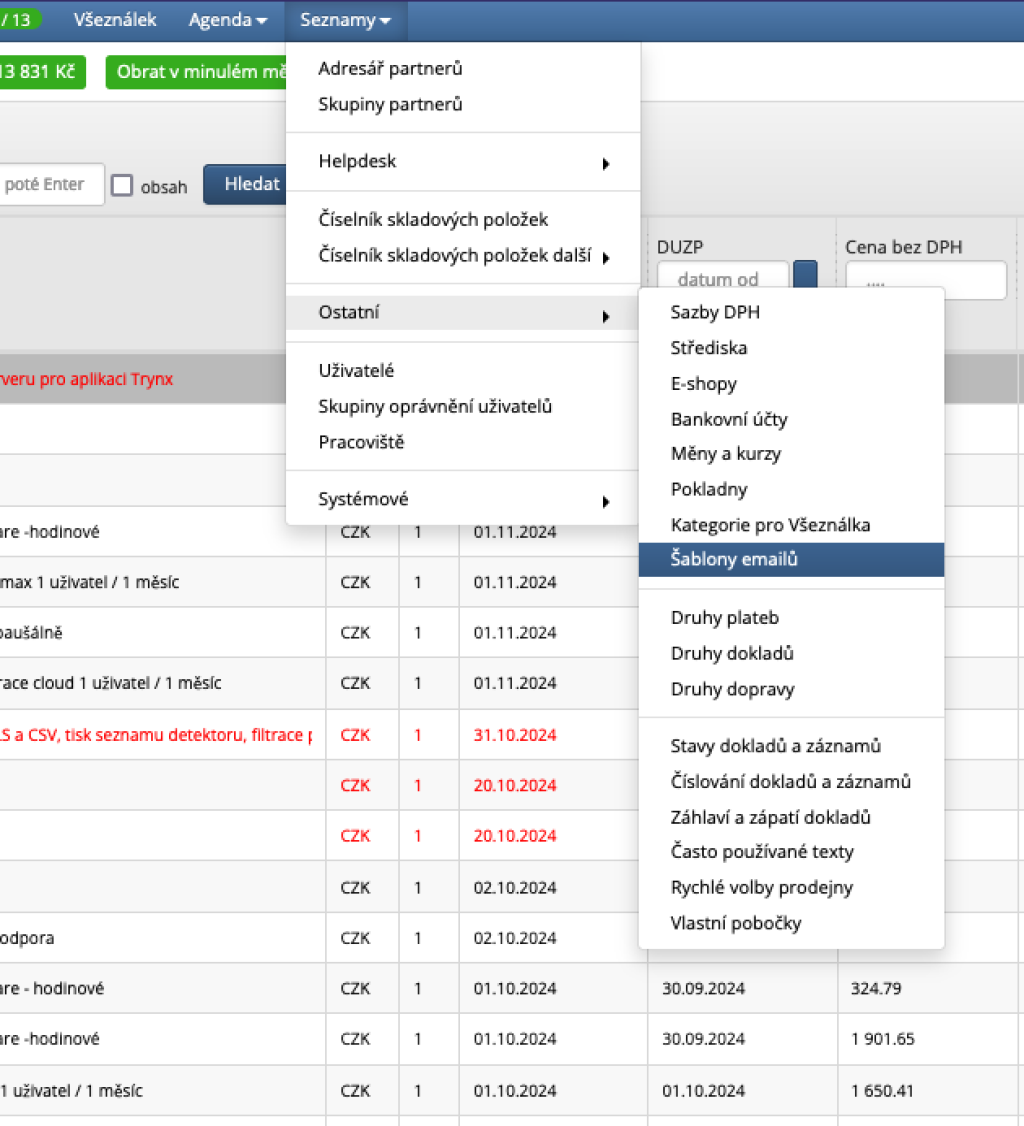Screen dimensions: 1024x1126
Task: Click the green Obrat v minulém měsíci button
Action: click(x=196, y=73)
